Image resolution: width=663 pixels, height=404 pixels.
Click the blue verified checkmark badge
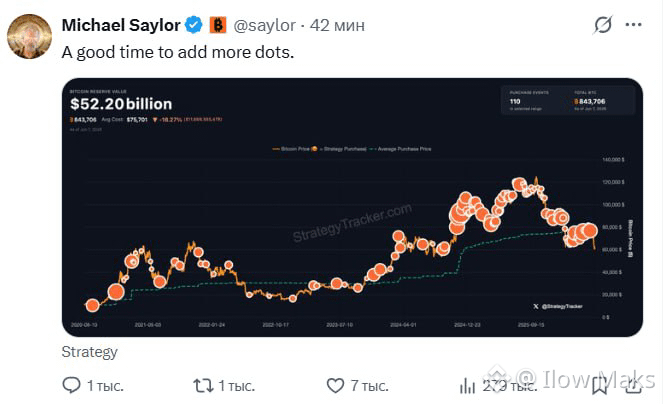[x=194, y=25]
